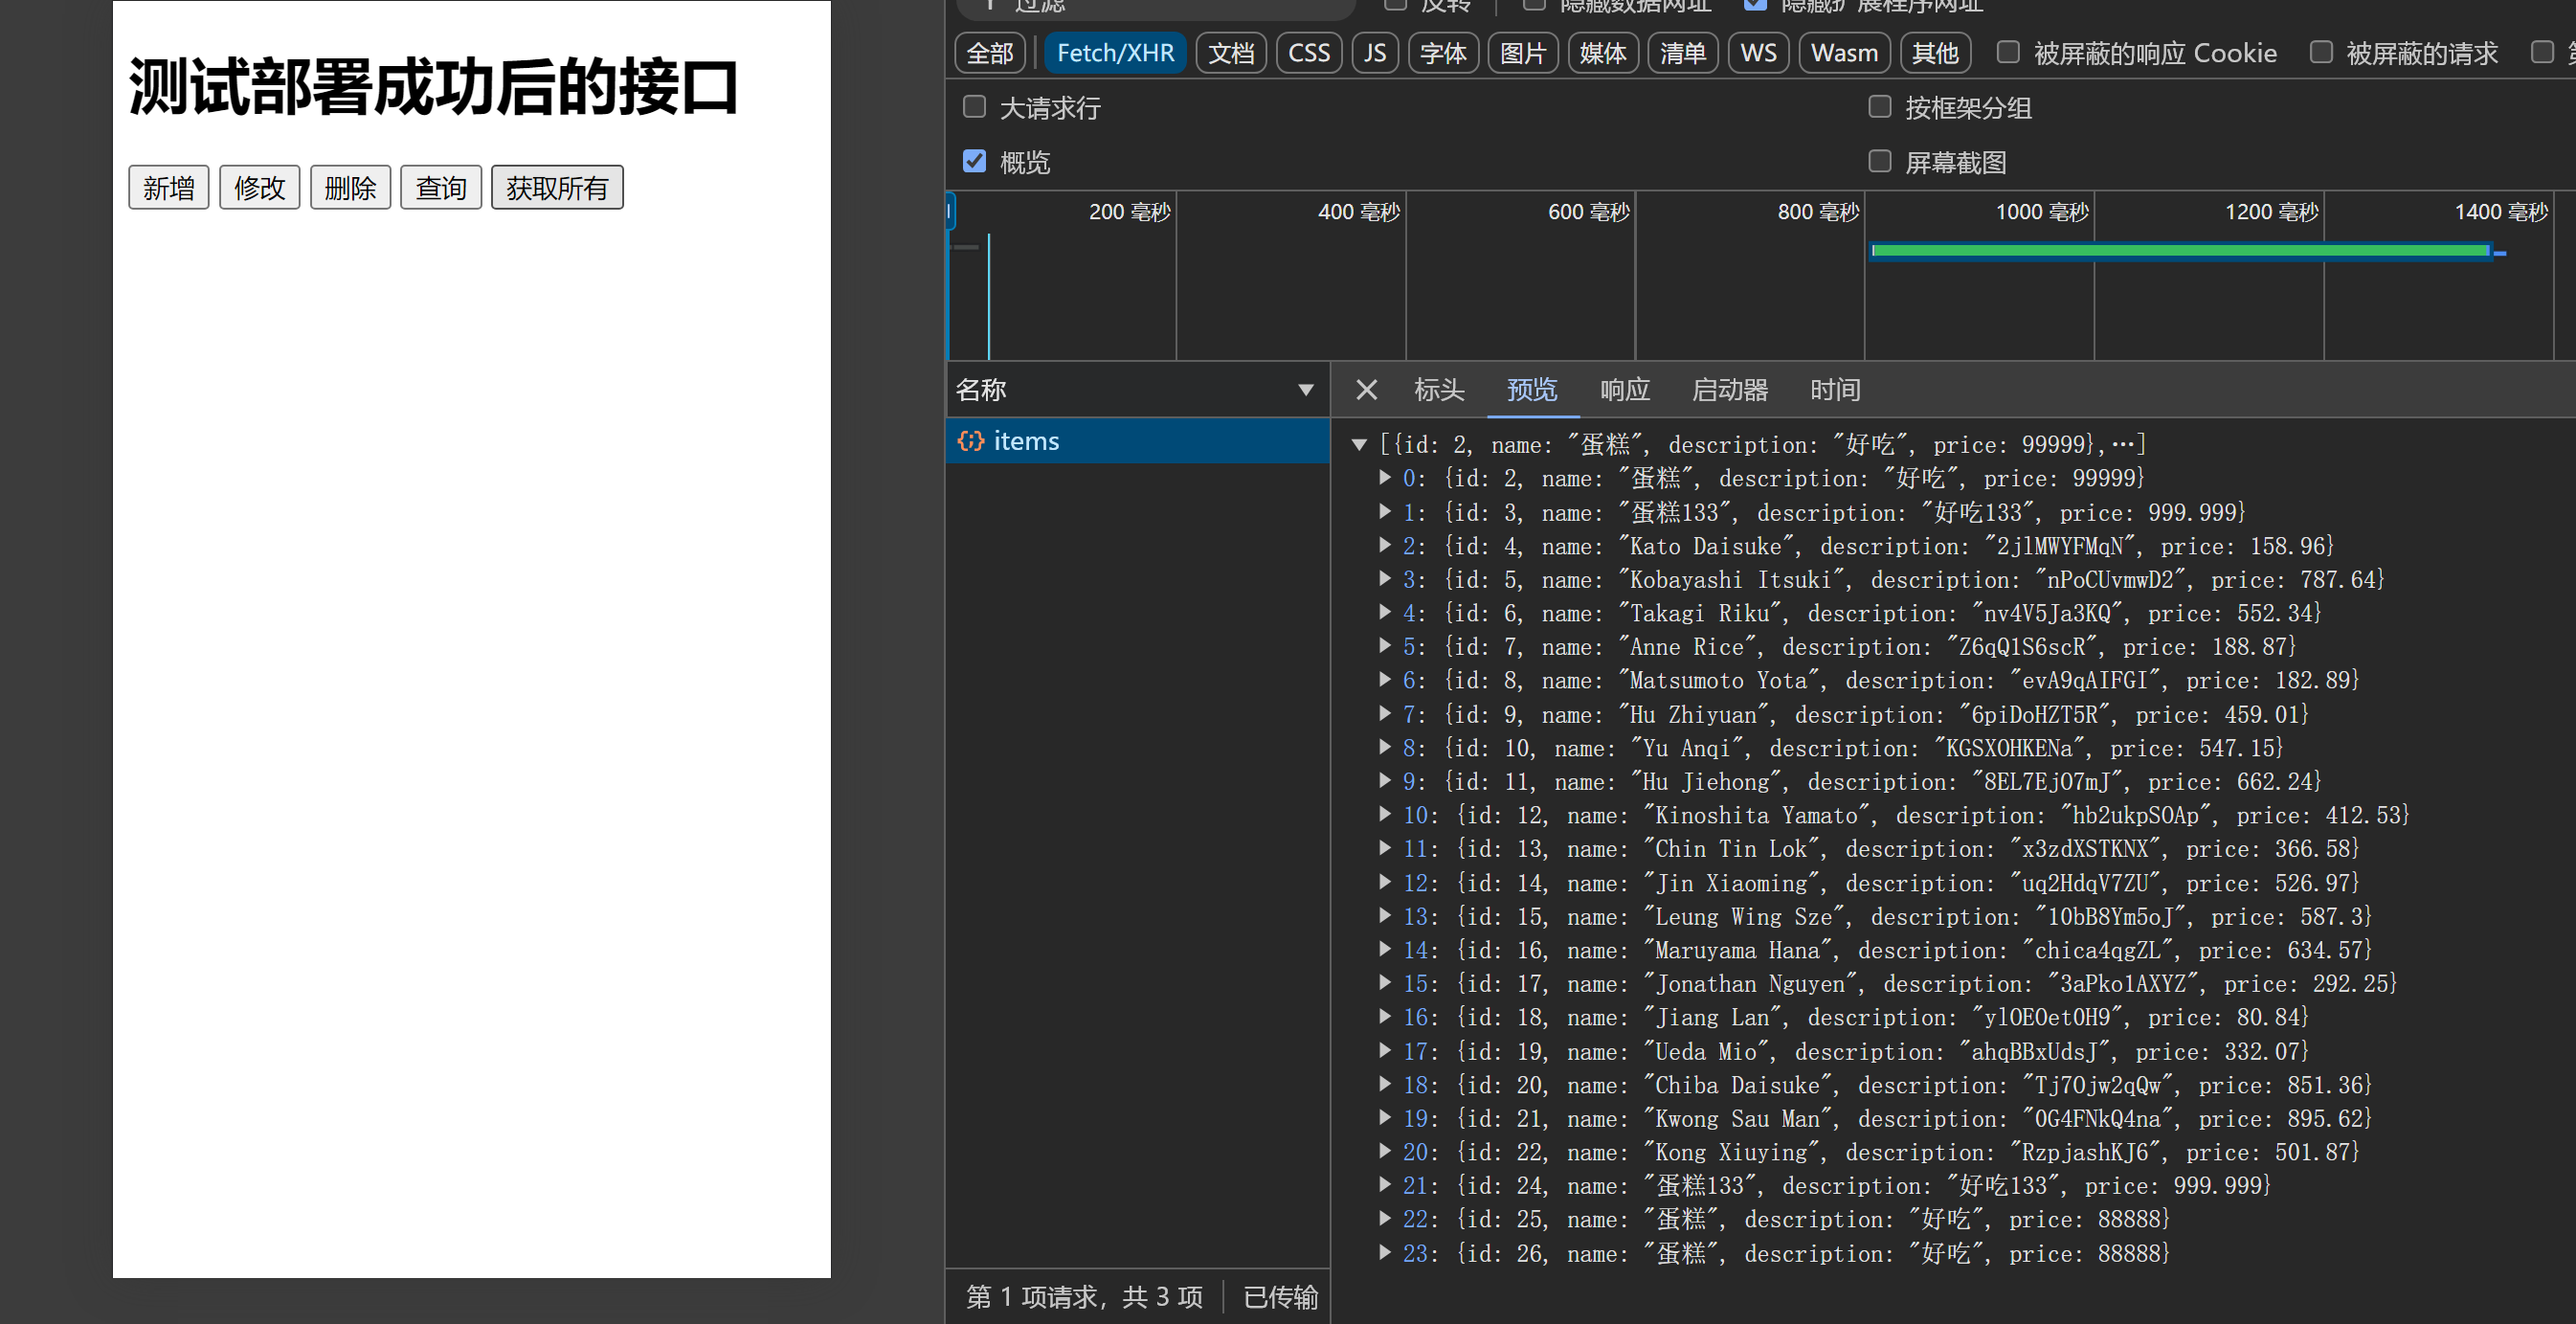Check 被屏蔽的响应 Cookie option

2008,52
